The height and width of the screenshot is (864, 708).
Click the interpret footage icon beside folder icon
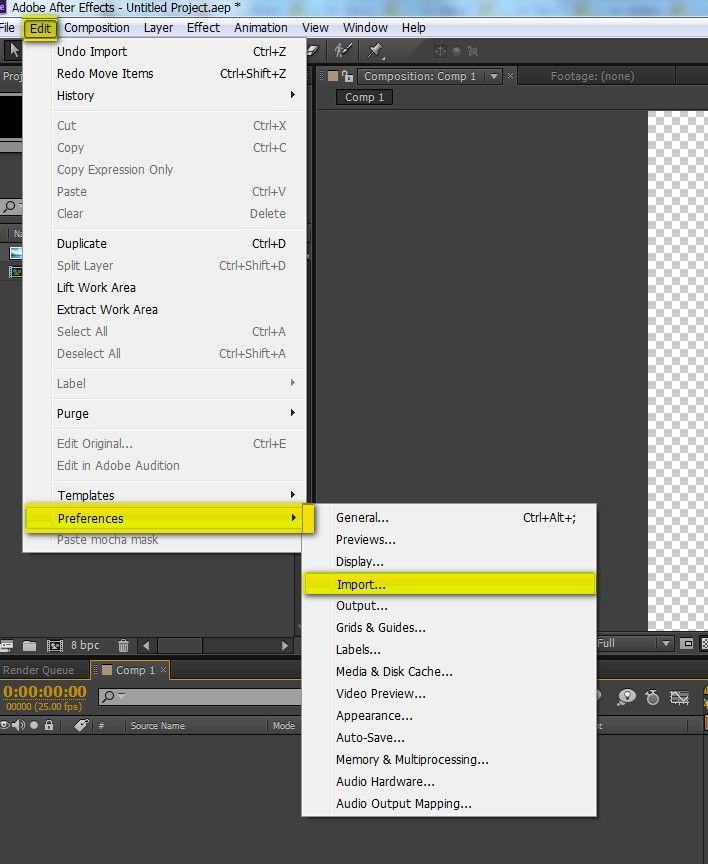click(x=7, y=645)
